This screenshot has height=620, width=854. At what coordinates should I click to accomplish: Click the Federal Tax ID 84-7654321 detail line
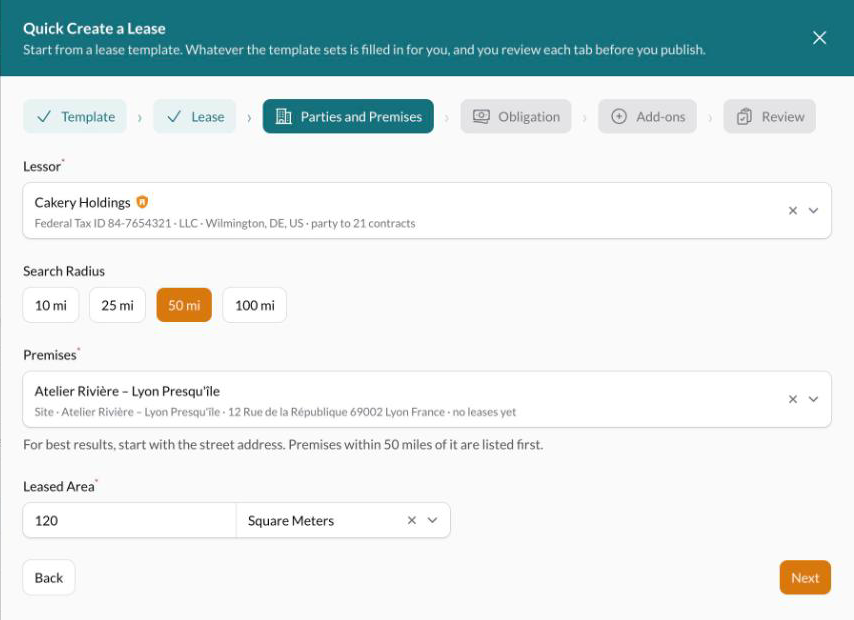pyautogui.click(x=224, y=223)
